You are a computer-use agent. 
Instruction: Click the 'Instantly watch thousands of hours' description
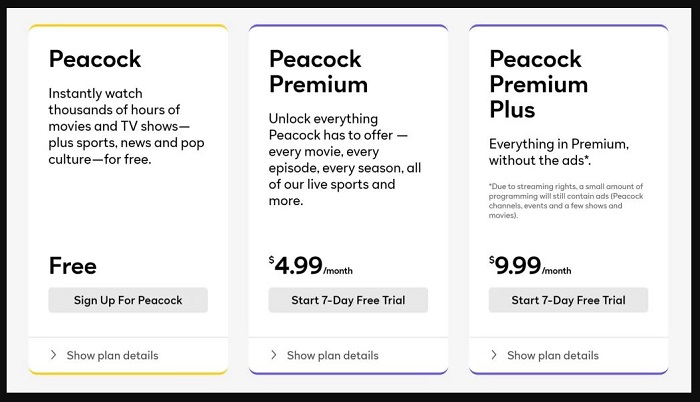[x=126, y=126]
